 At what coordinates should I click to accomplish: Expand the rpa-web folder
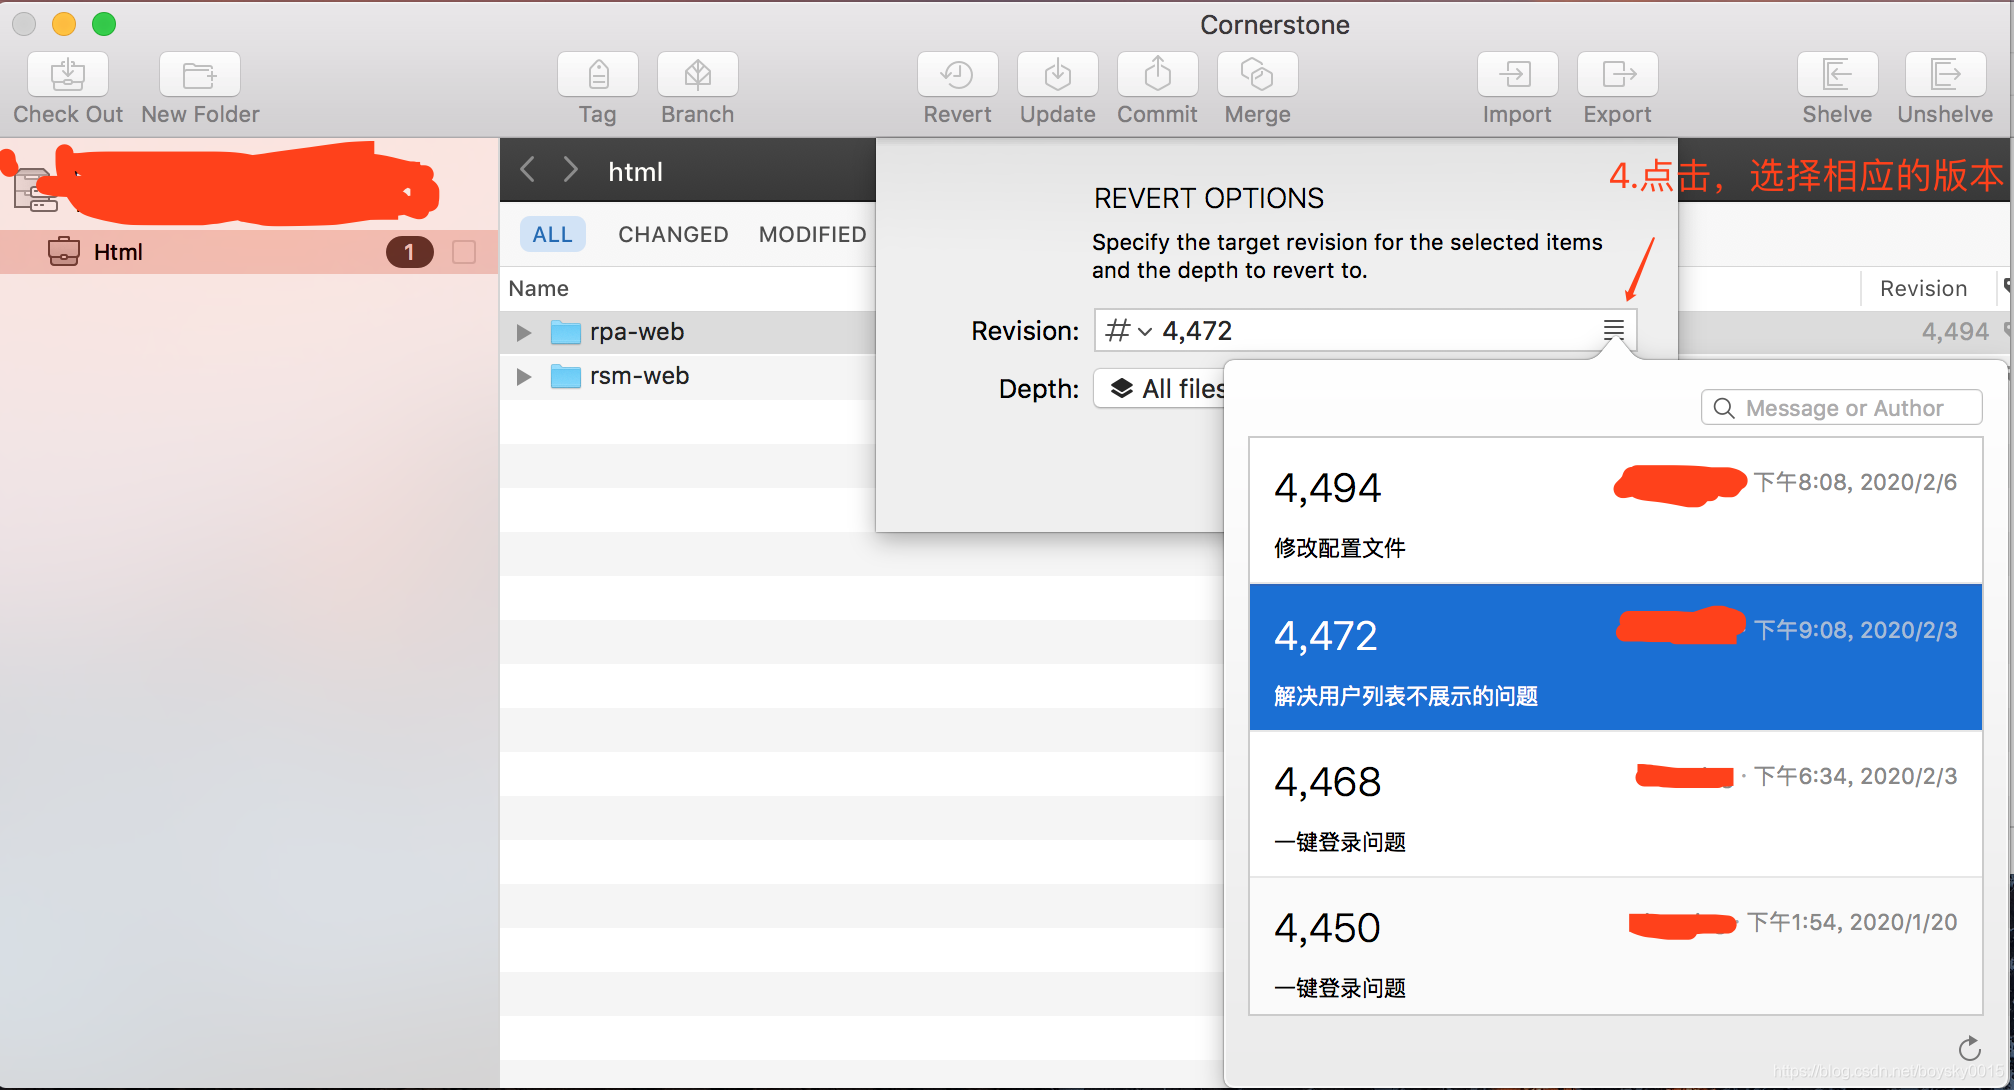(523, 330)
